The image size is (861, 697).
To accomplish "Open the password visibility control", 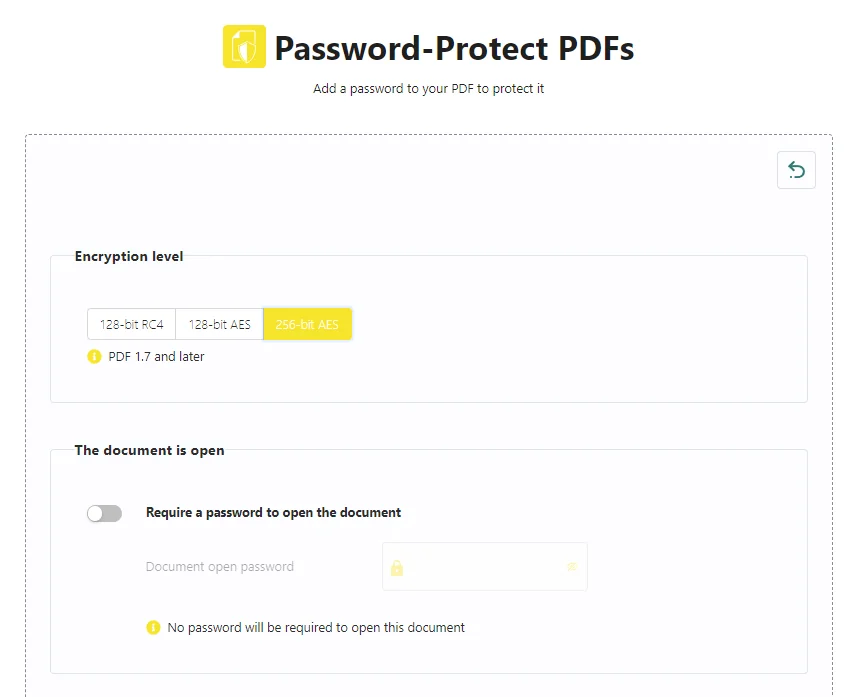I will 571,566.
